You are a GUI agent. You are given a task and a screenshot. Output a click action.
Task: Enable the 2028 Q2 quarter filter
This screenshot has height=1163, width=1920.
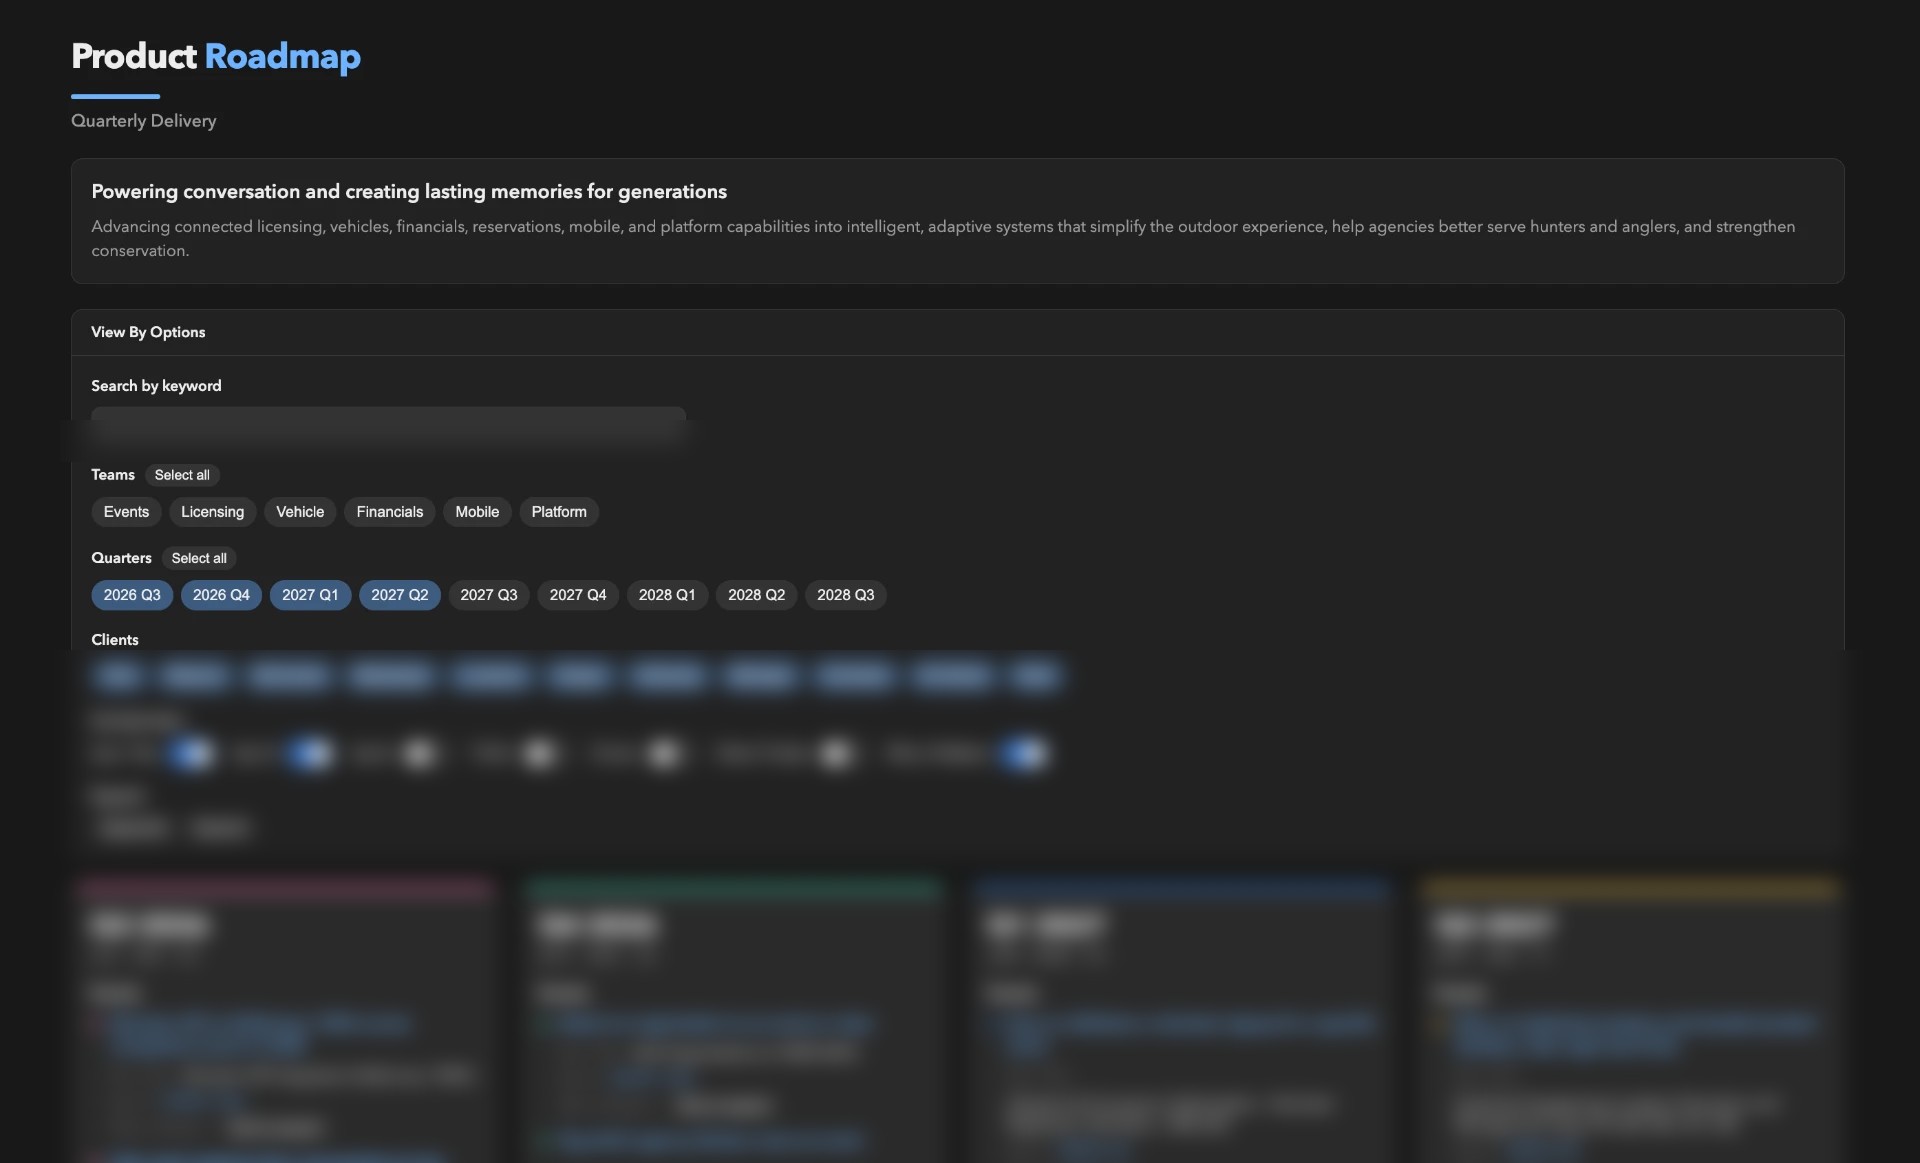(756, 595)
